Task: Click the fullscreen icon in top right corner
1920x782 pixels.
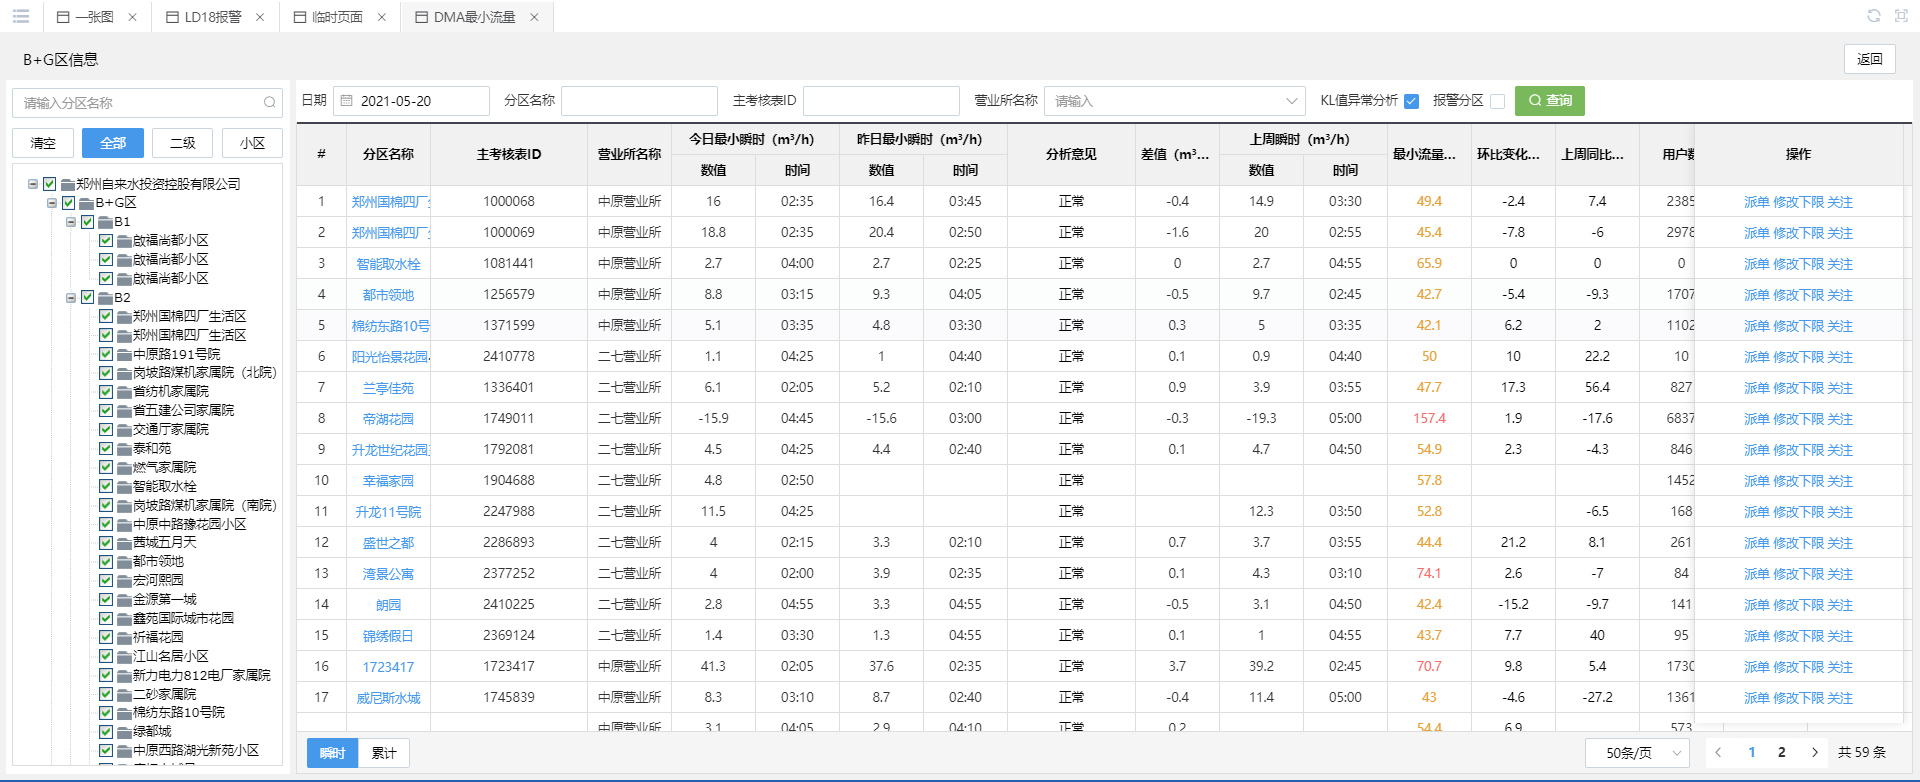Action: point(1900,16)
